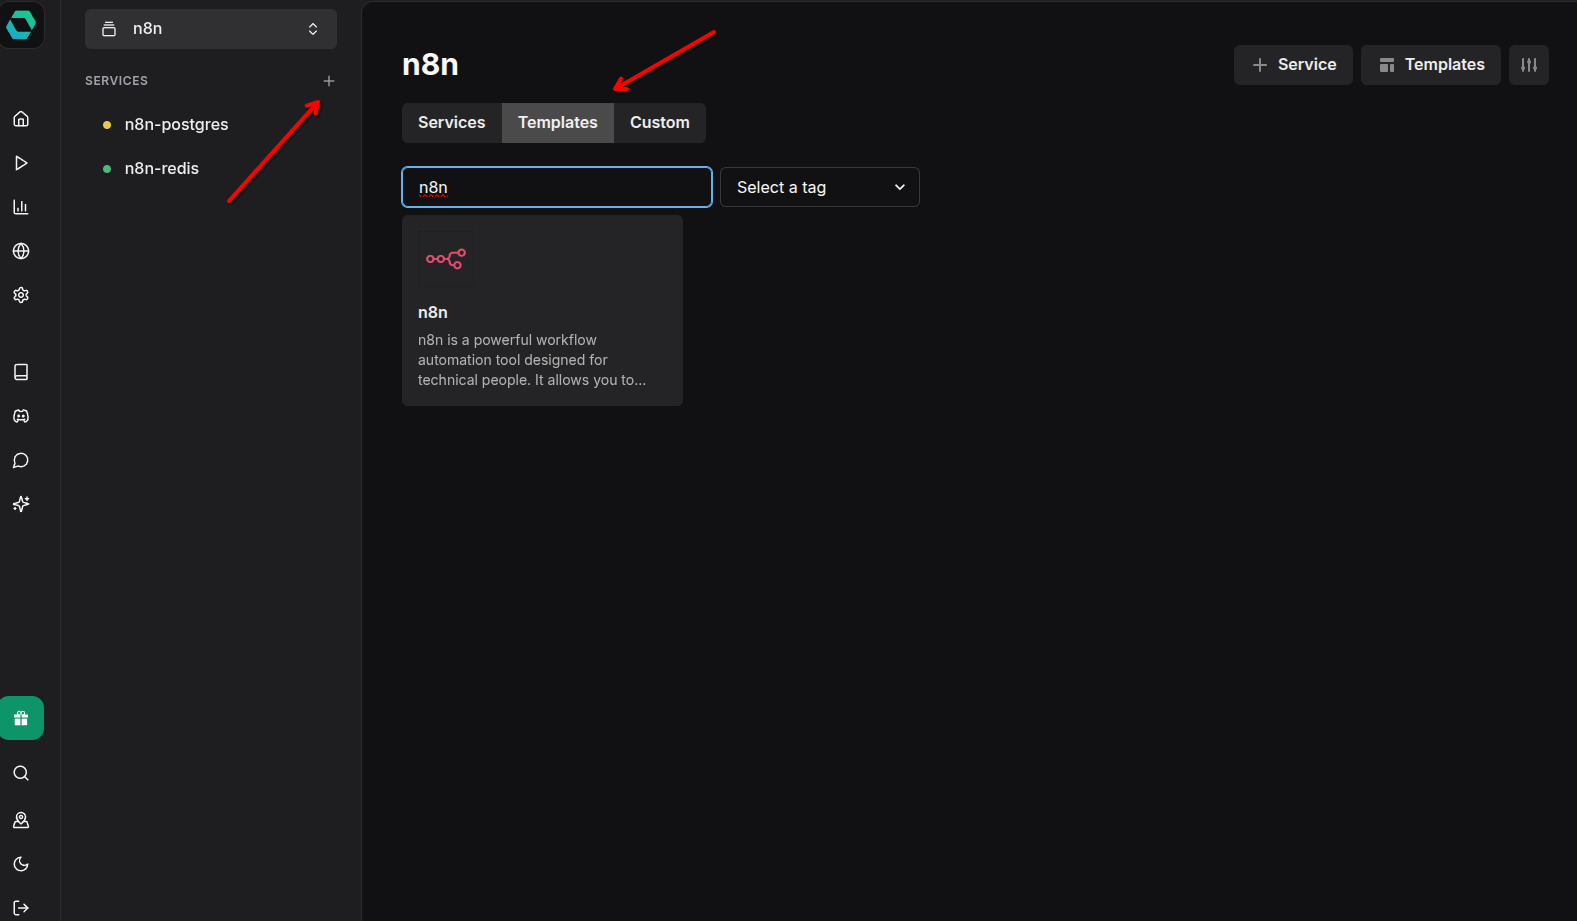This screenshot has height=921, width=1577.
Task: Open project settings sliders icon
Action: [x=1529, y=65]
